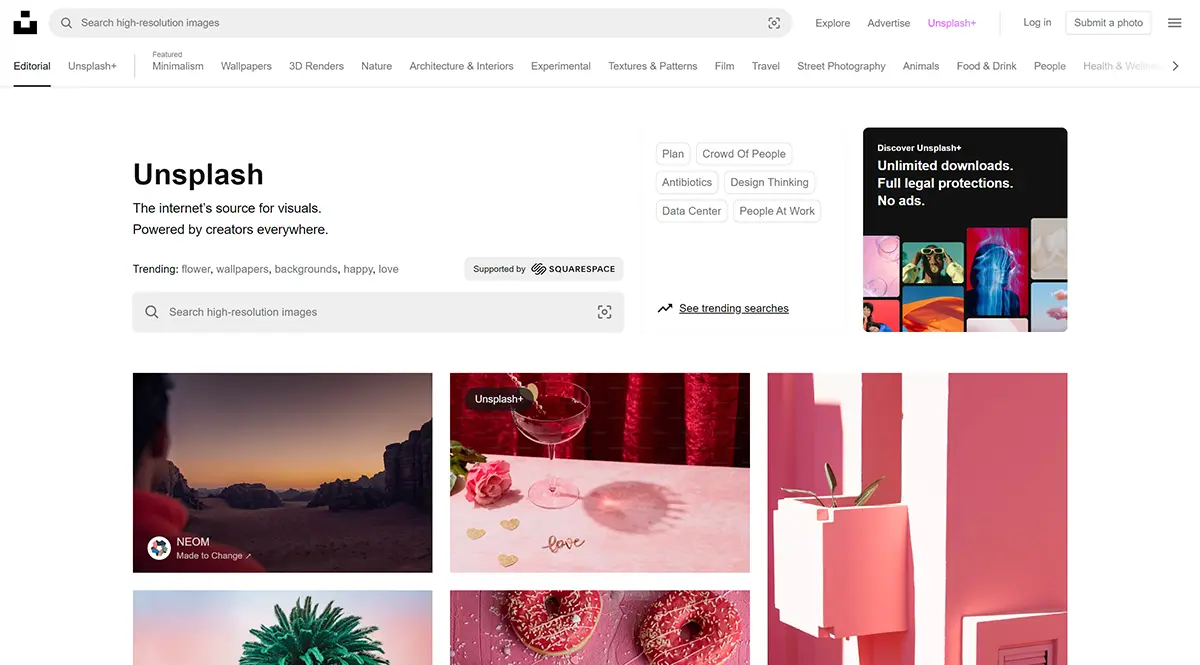Open the Film category

[x=725, y=66]
